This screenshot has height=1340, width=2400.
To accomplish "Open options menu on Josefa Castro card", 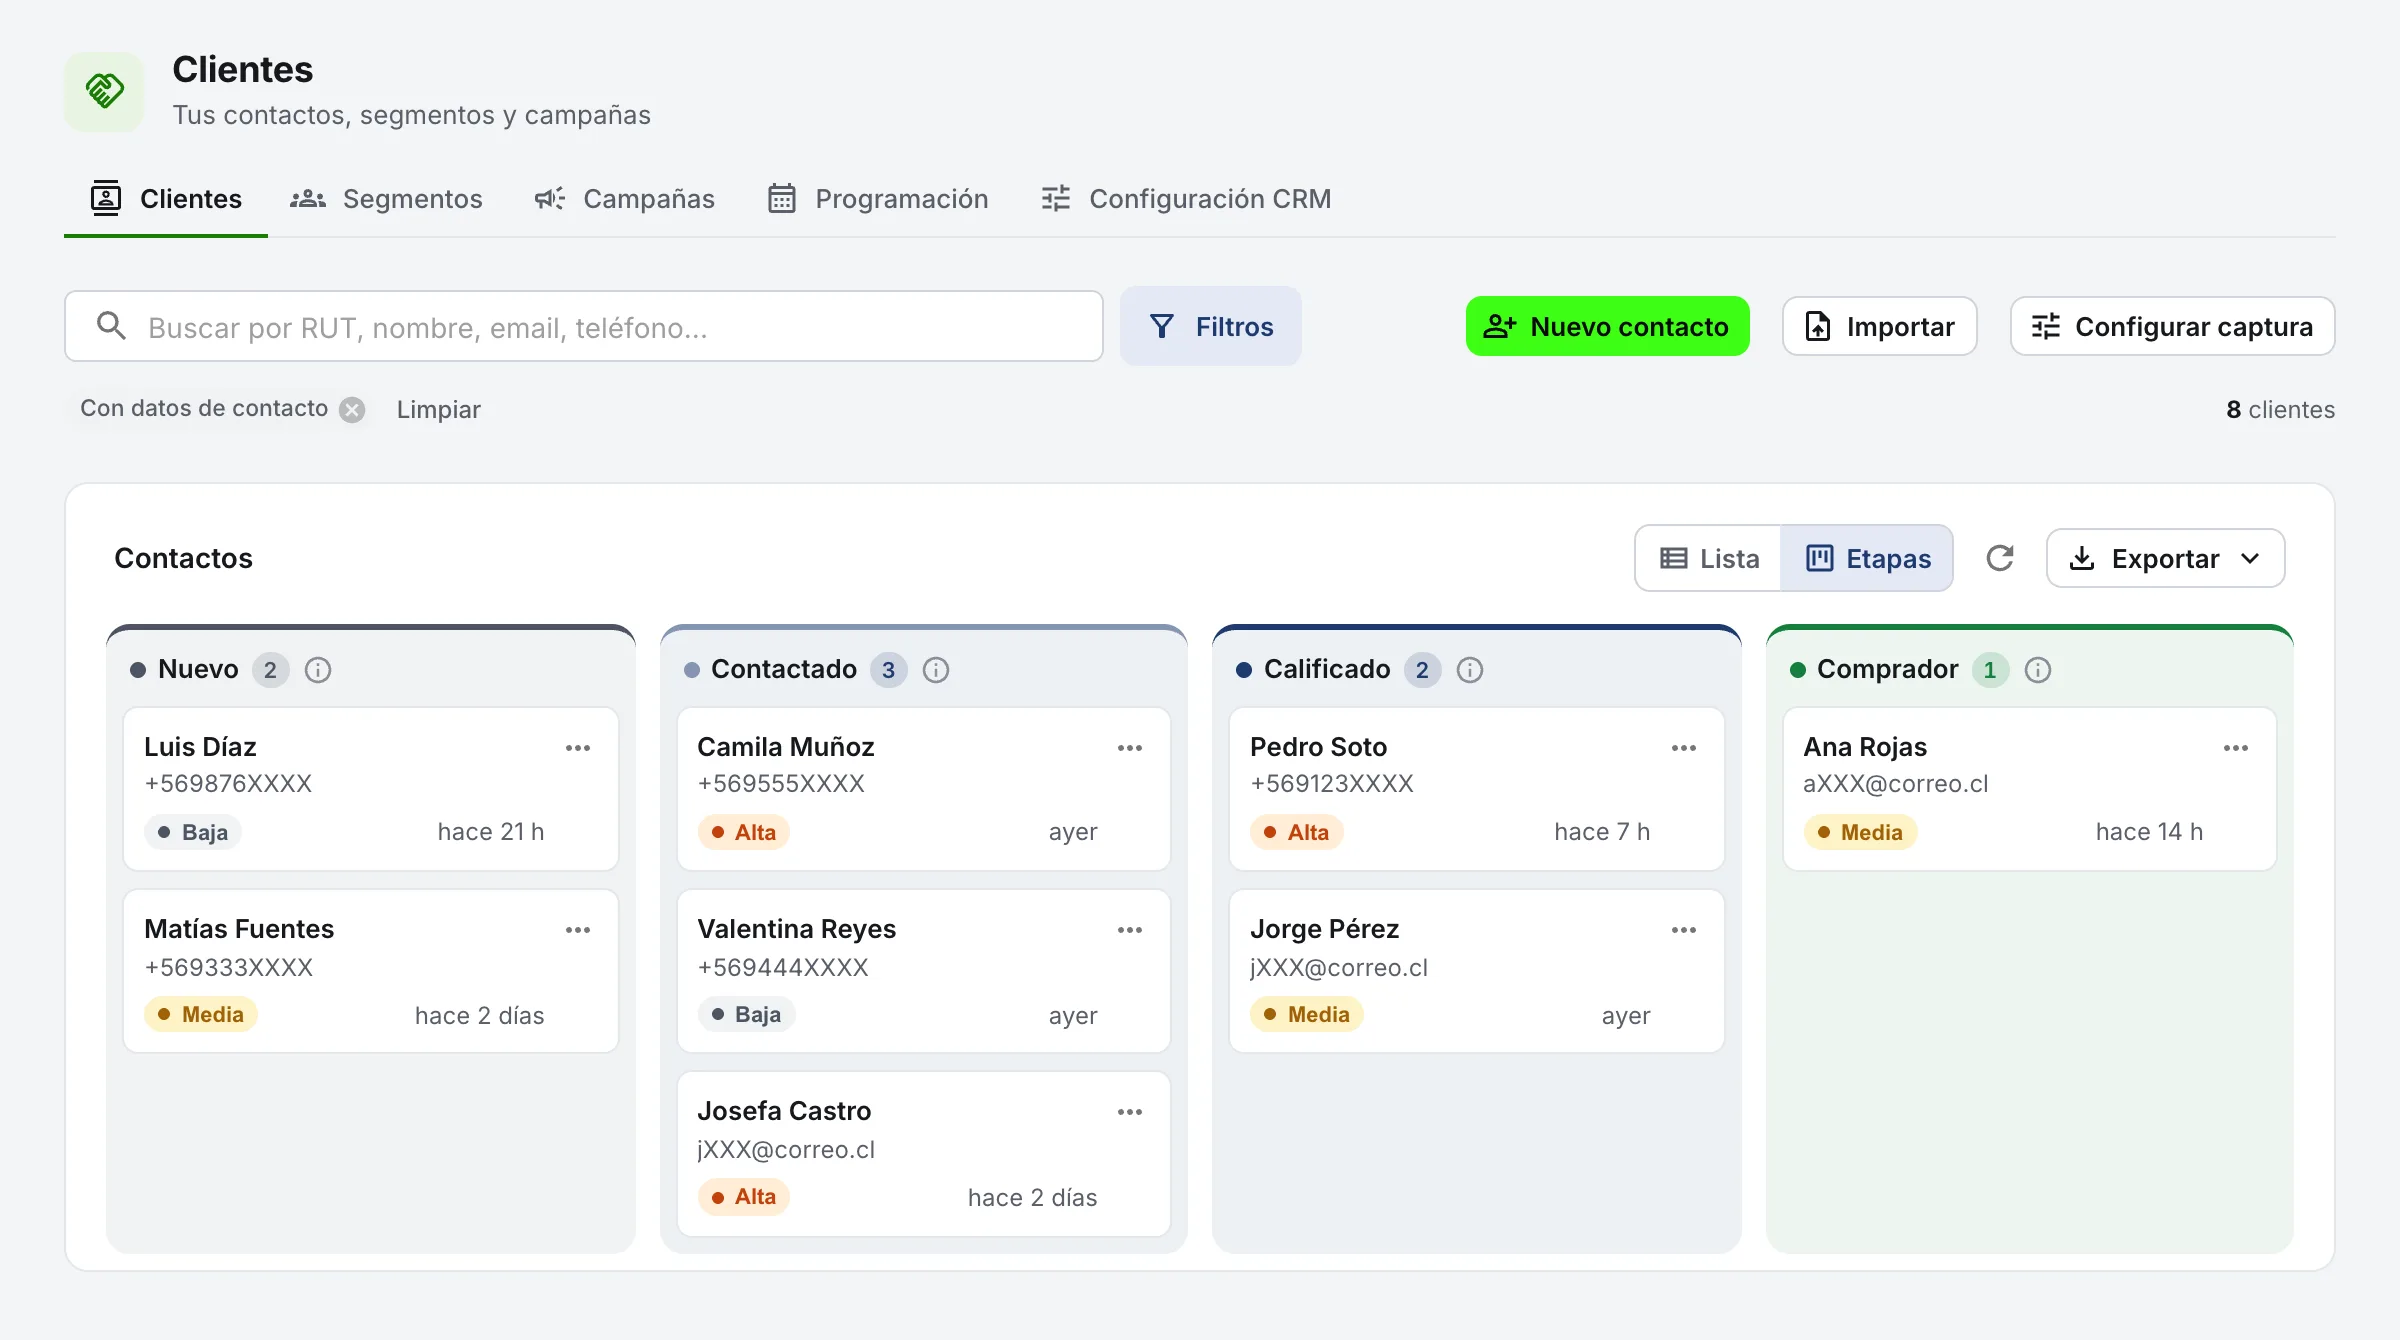I will tap(1130, 1112).
